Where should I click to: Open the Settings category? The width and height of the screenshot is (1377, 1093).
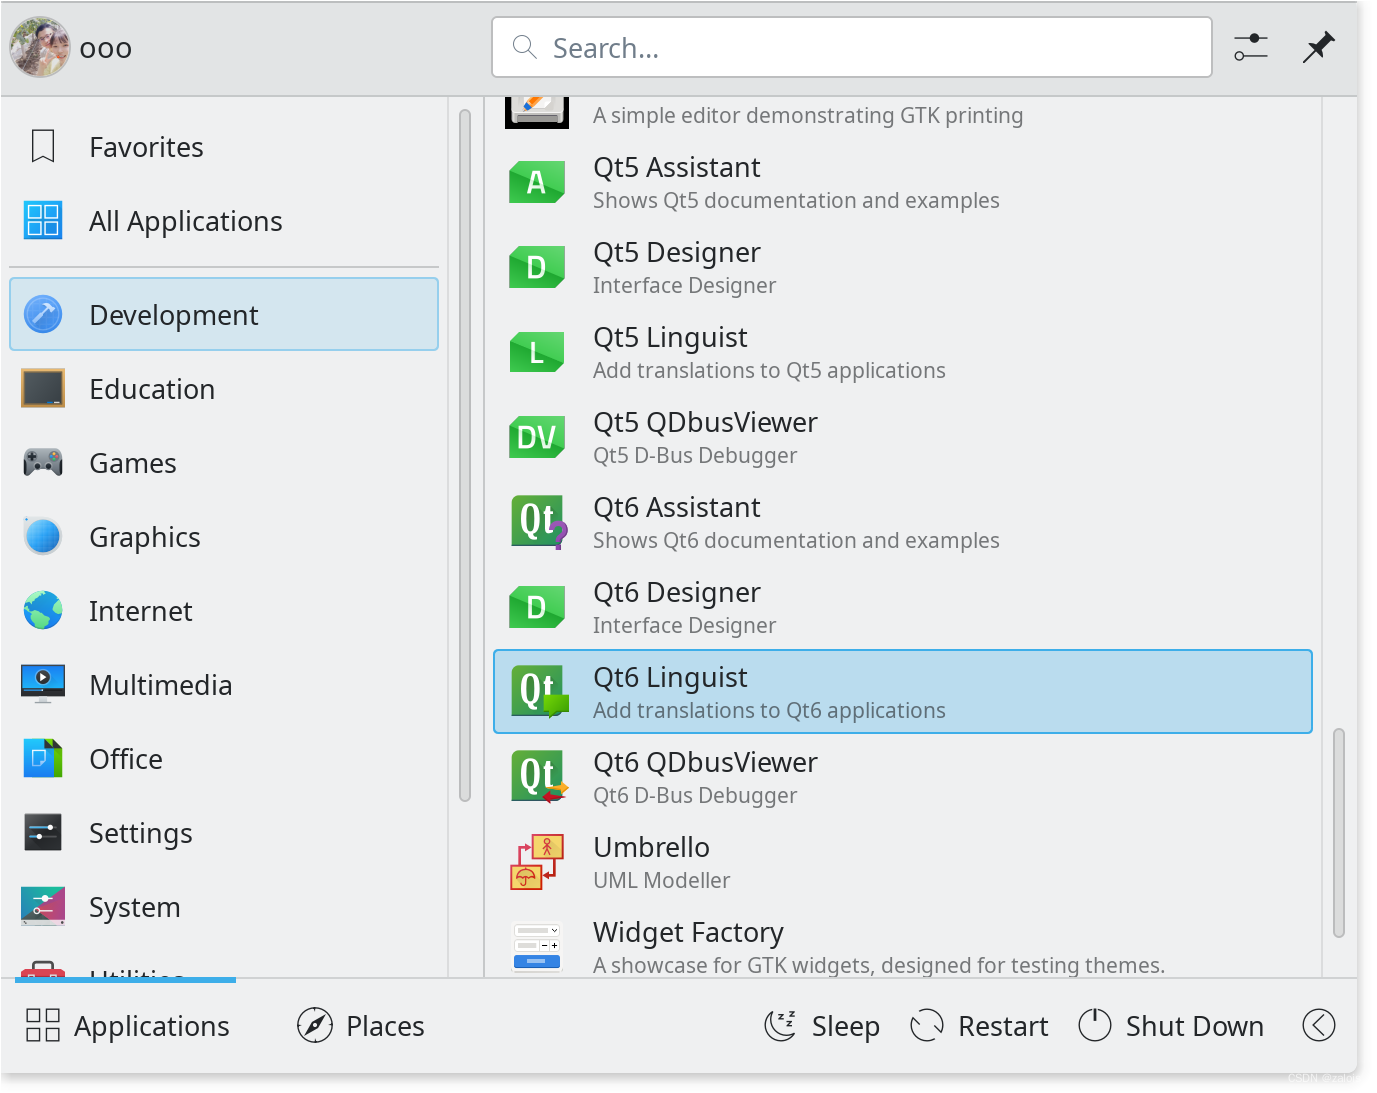224,833
